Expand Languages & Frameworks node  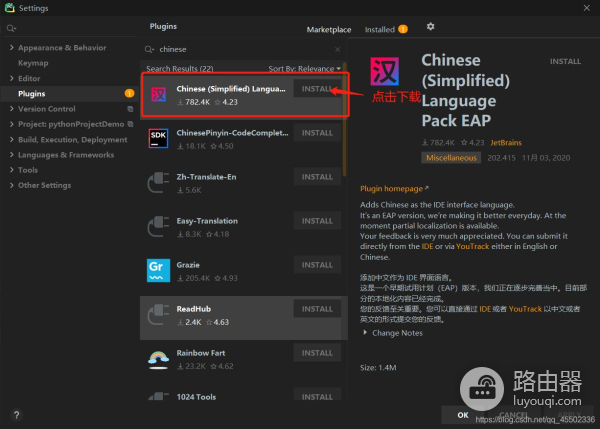click(x=11, y=155)
